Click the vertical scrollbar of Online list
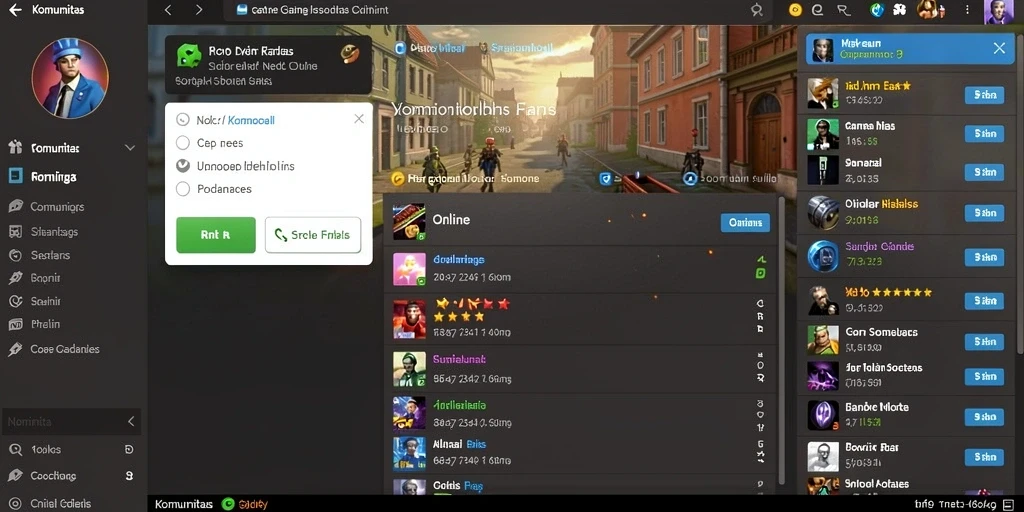Image resolution: width=1024 pixels, height=512 pixels. (x=781, y=340)
